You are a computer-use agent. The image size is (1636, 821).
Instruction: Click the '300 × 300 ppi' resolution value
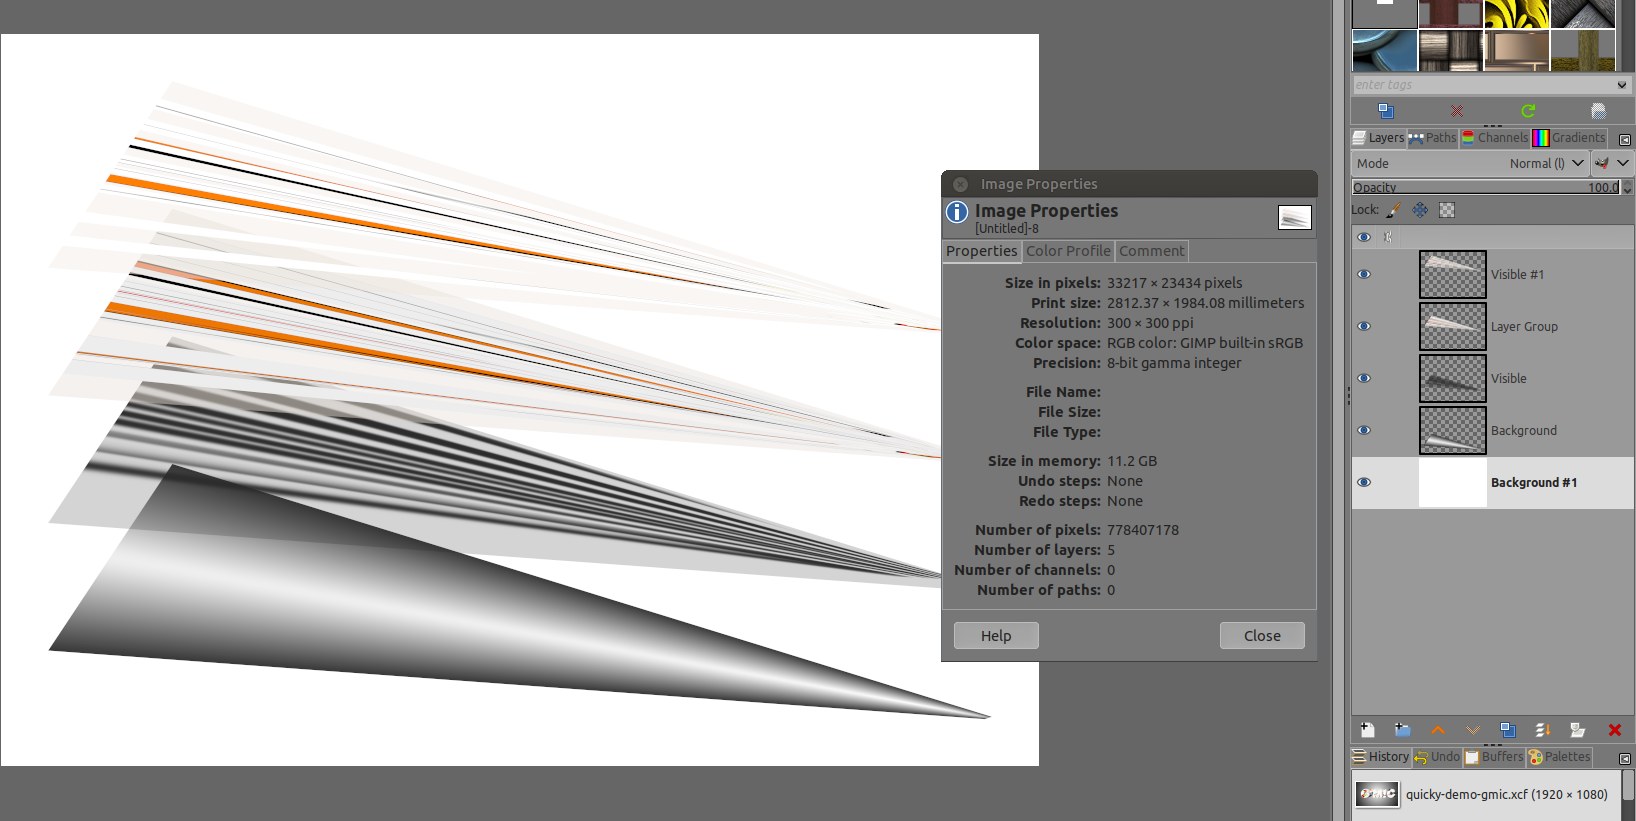[x=1150, y=323]
